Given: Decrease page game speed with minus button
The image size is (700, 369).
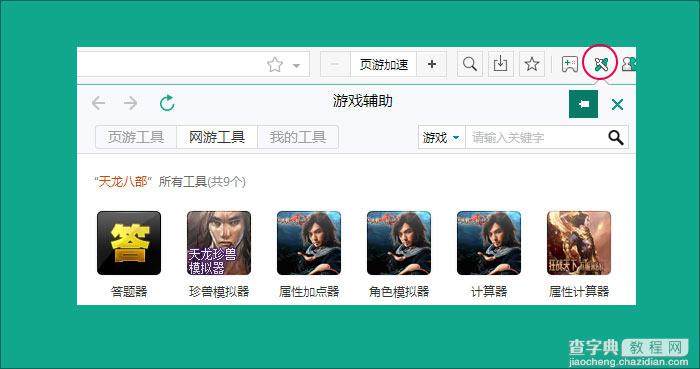Looking at the screenshot, I should (335, 64).
